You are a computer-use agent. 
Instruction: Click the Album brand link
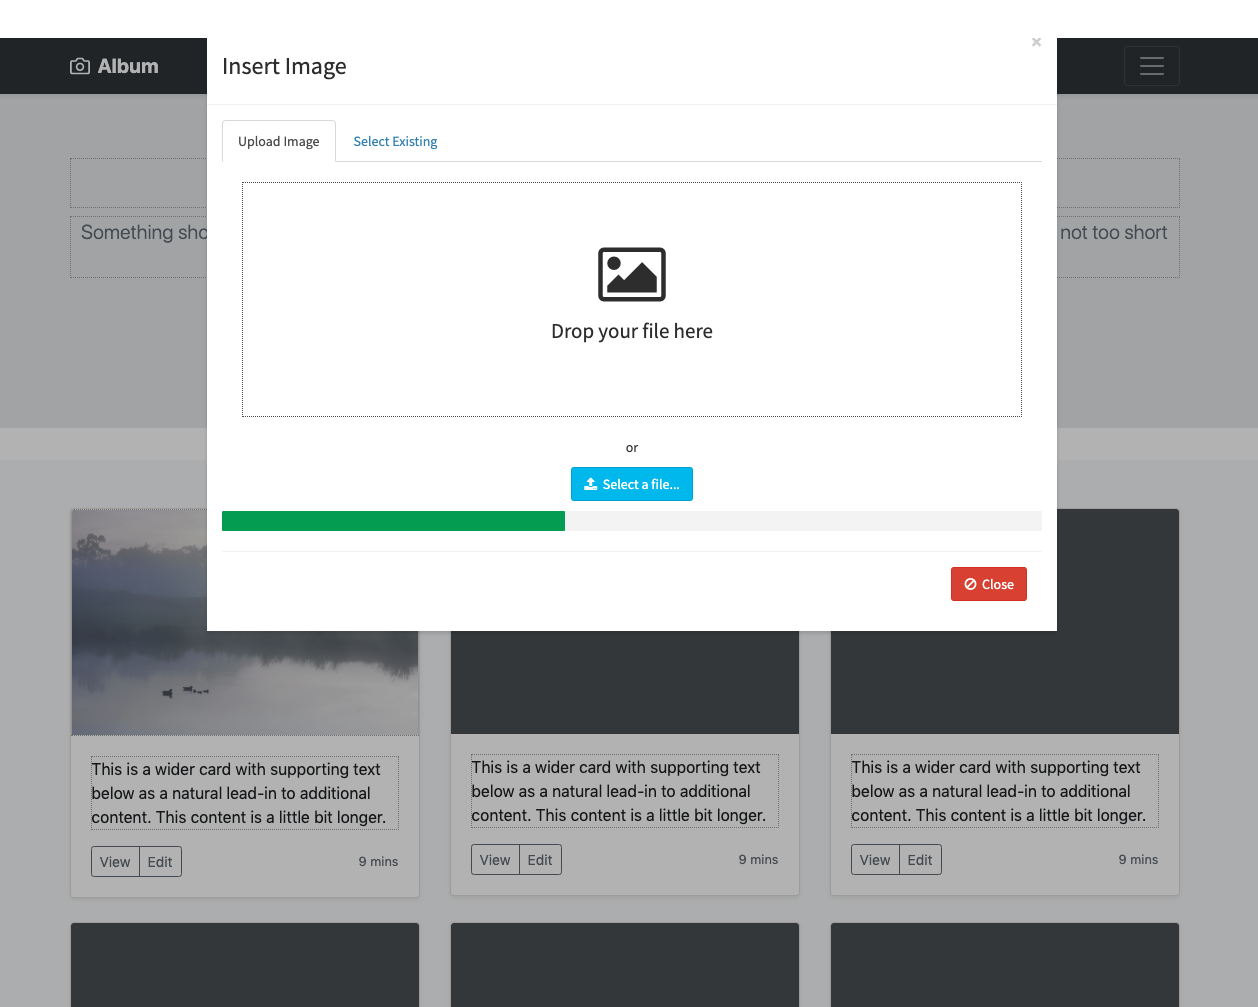click(x=114, y=66)
